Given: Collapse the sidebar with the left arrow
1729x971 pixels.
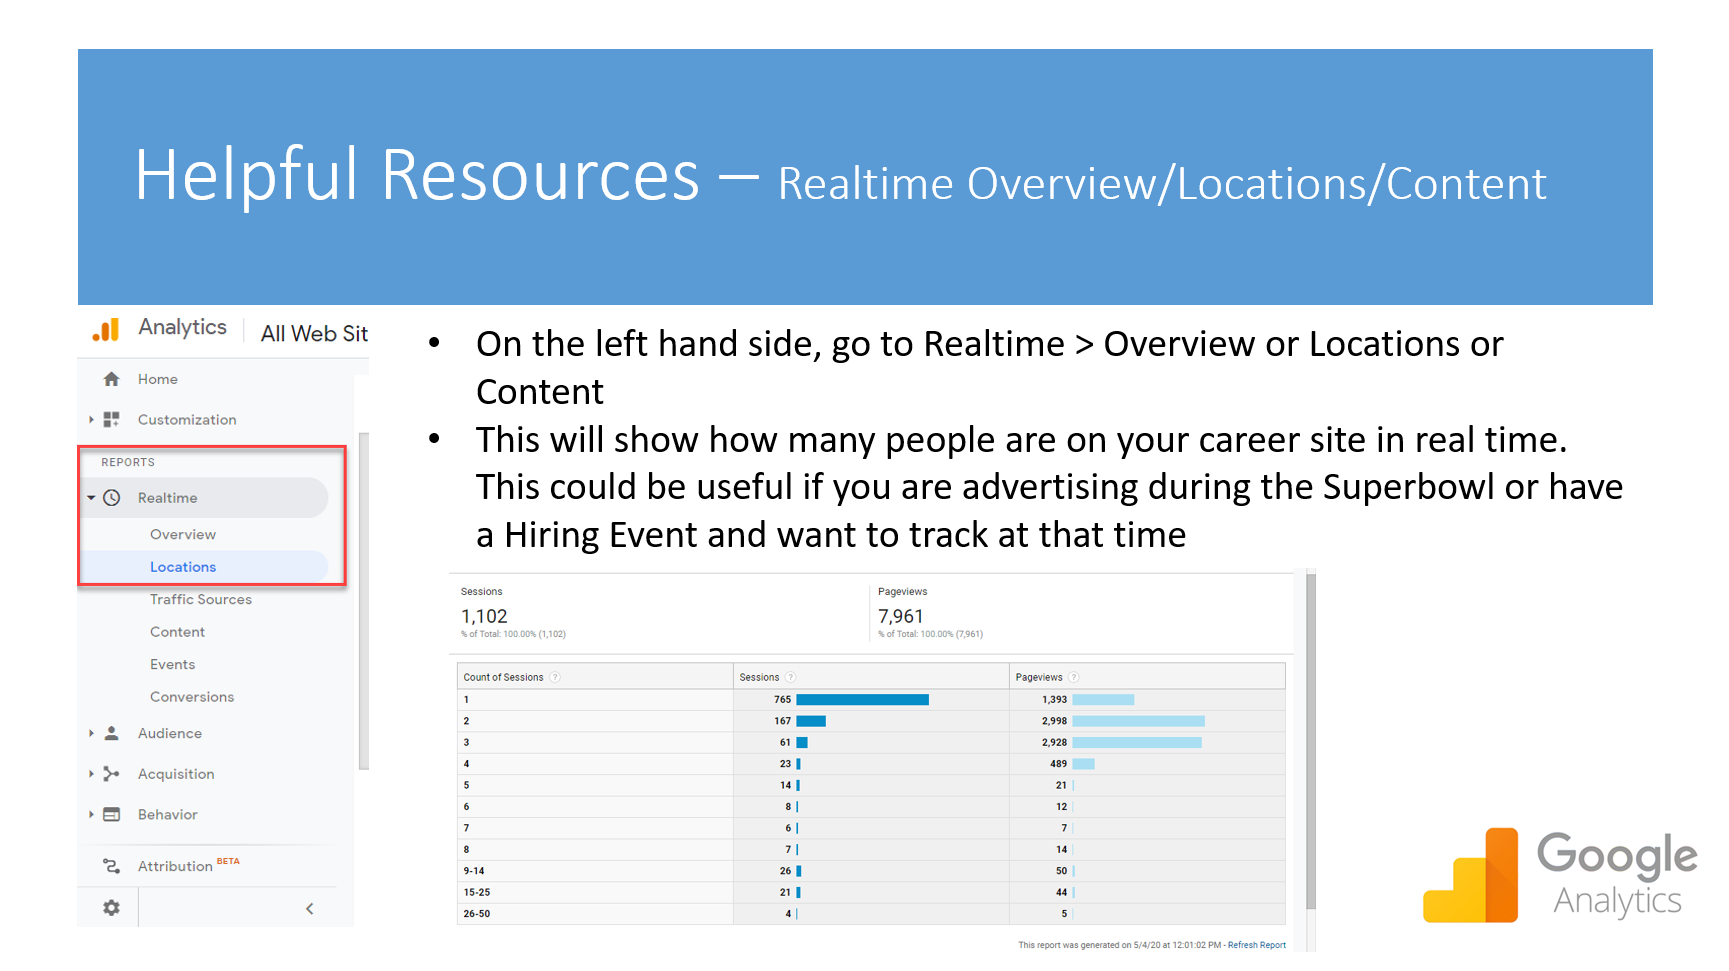Looking at the screenshot, I should click(310, 908).
